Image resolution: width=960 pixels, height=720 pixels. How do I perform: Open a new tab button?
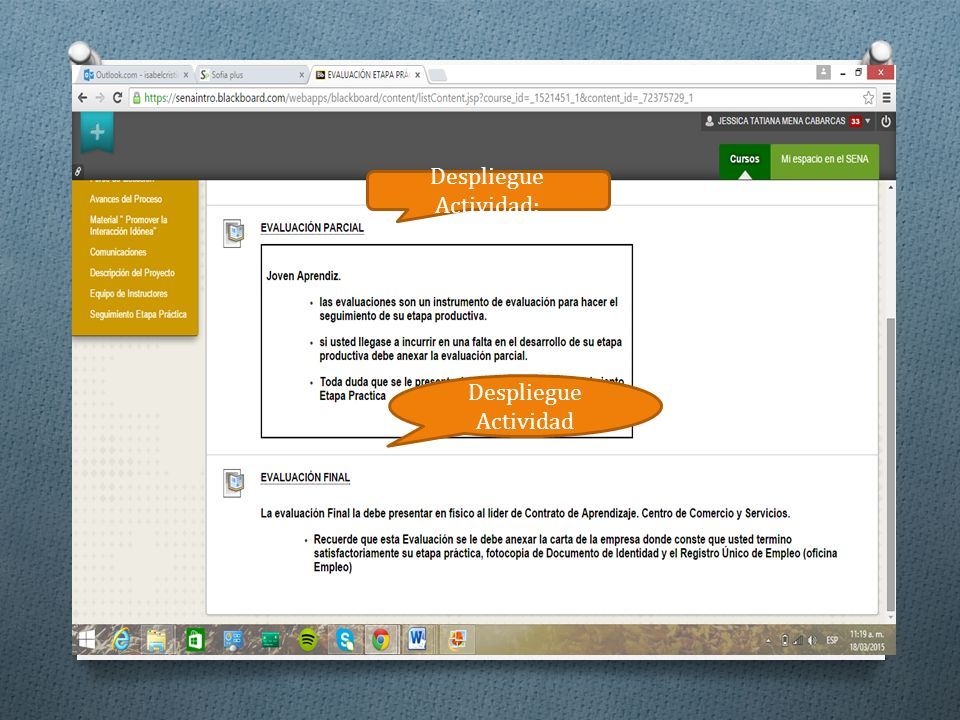coord(437,75)
